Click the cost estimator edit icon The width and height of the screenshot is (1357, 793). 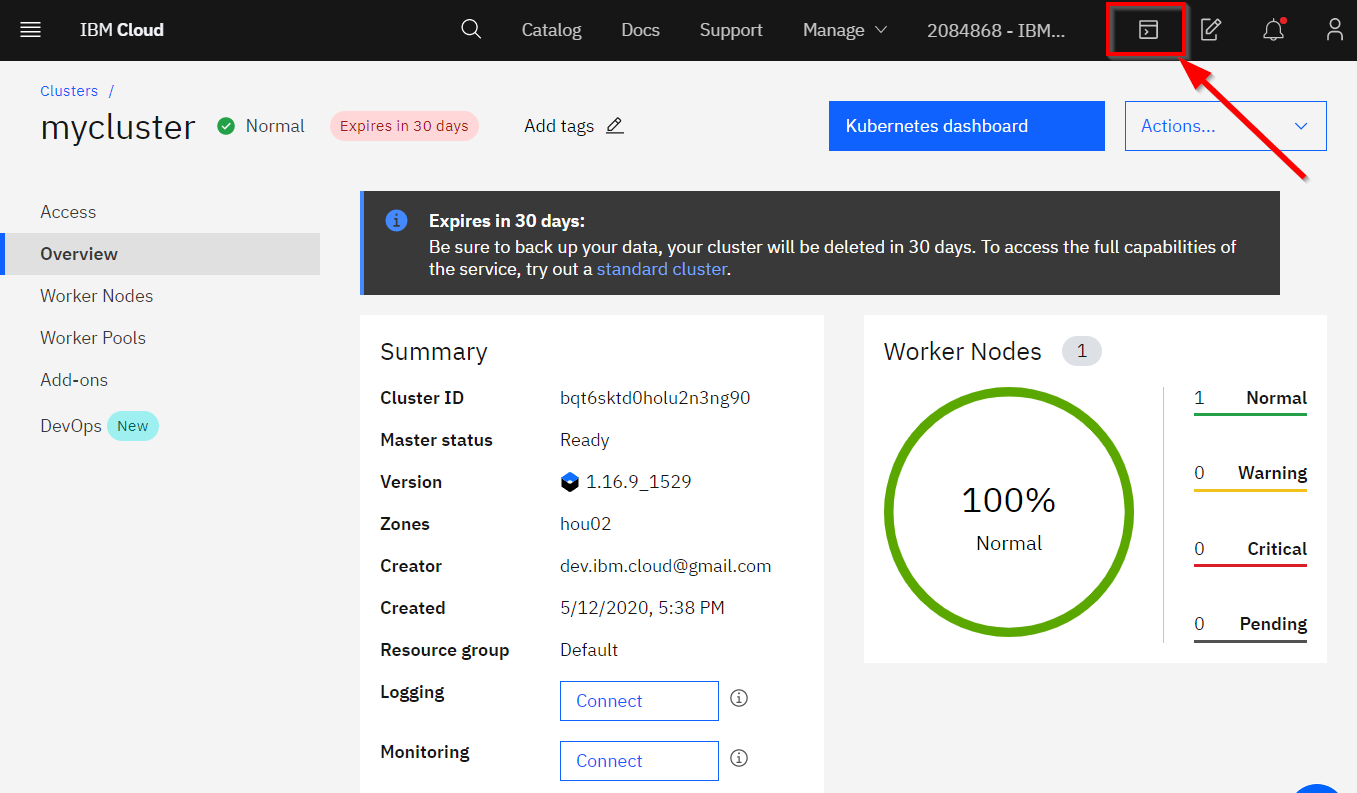1210,30
